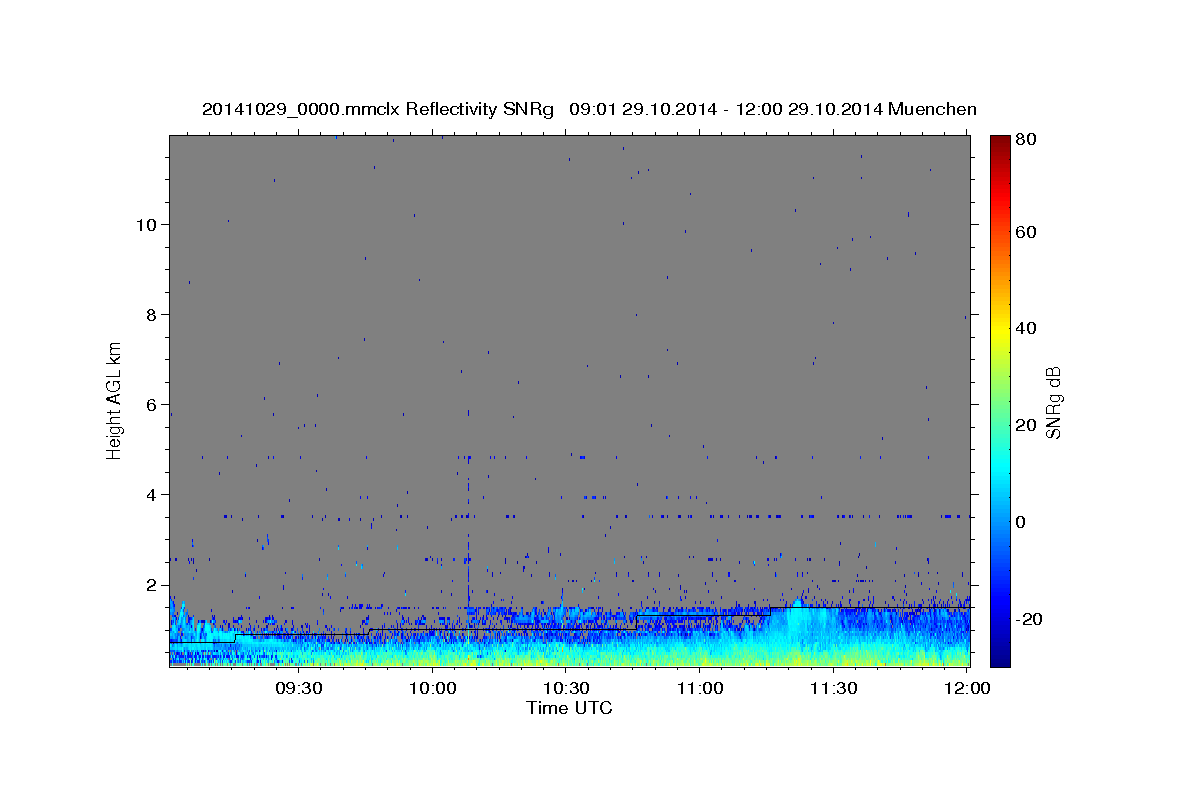The image size is (1200, 800).
Task: Click the colorbar value 0
Action: click(1022, 522)
